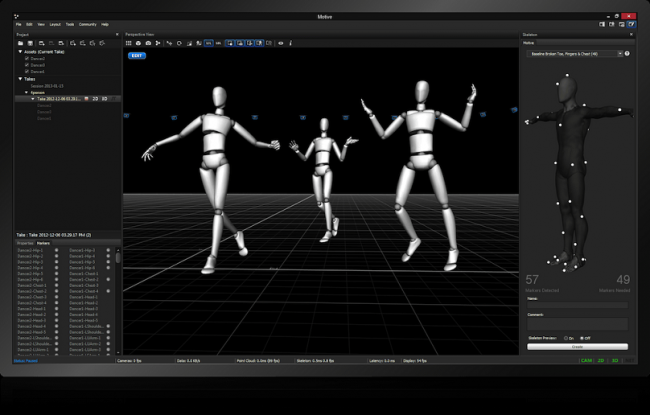
Task: Click the camera icon in viewport toolbar
Action: click(149, 43)
